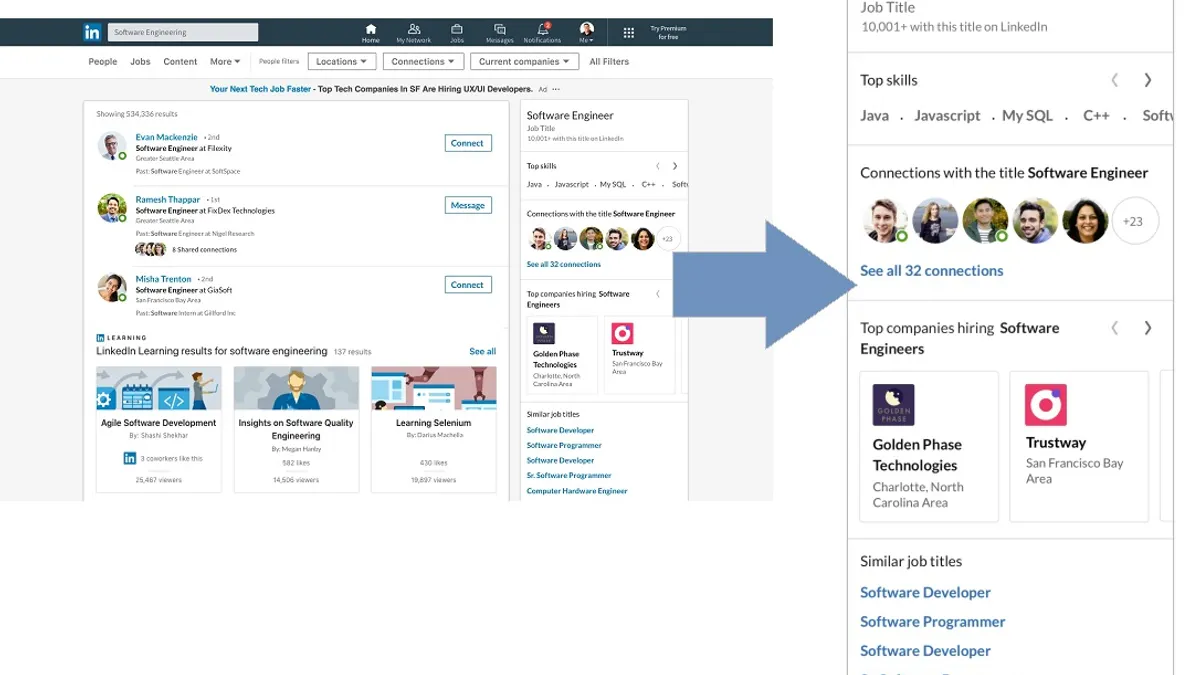
Task: Expand the More dropdown in the filter bar
Action: pos(225,62)
